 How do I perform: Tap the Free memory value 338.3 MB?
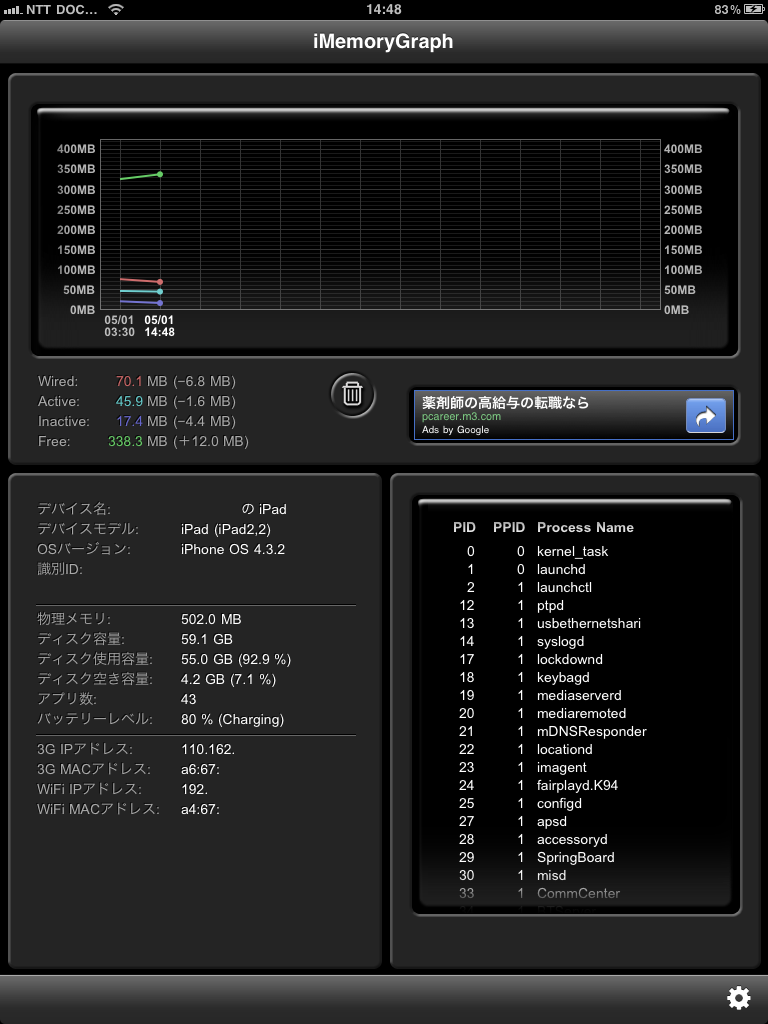138,441
